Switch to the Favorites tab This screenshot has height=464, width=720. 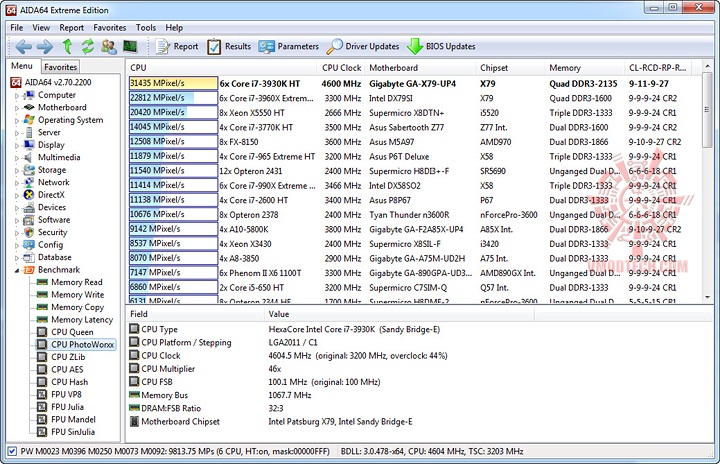tap(61, 67)
